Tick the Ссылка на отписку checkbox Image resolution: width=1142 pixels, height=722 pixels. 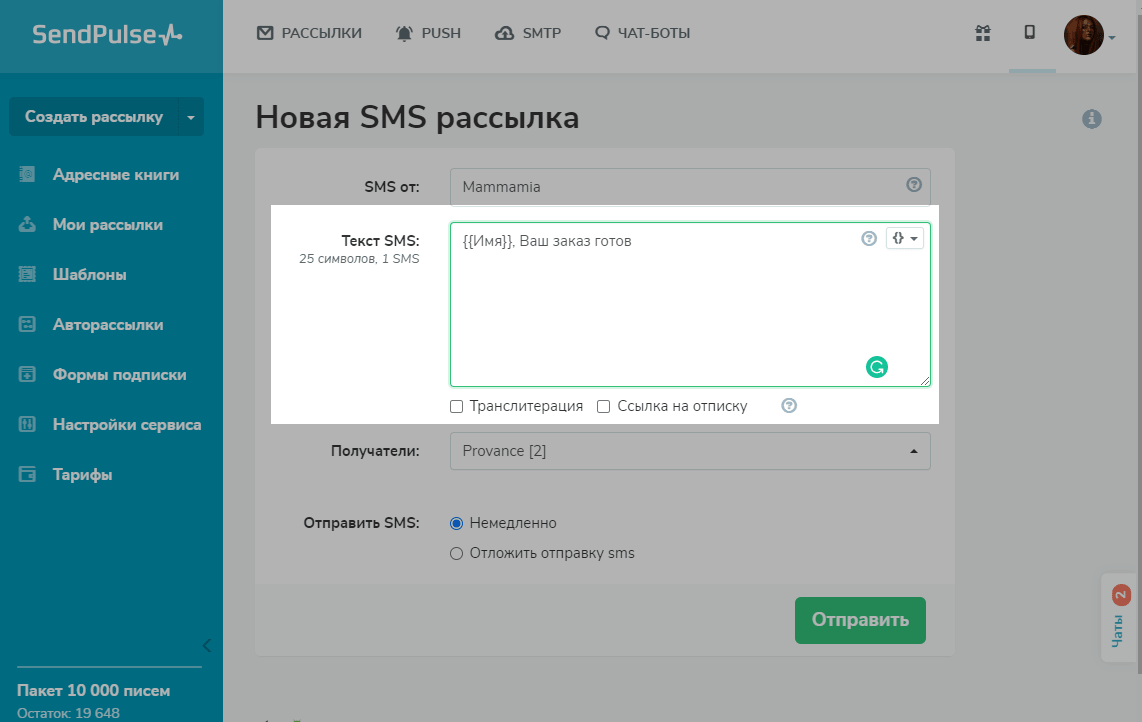coord(603,407)
